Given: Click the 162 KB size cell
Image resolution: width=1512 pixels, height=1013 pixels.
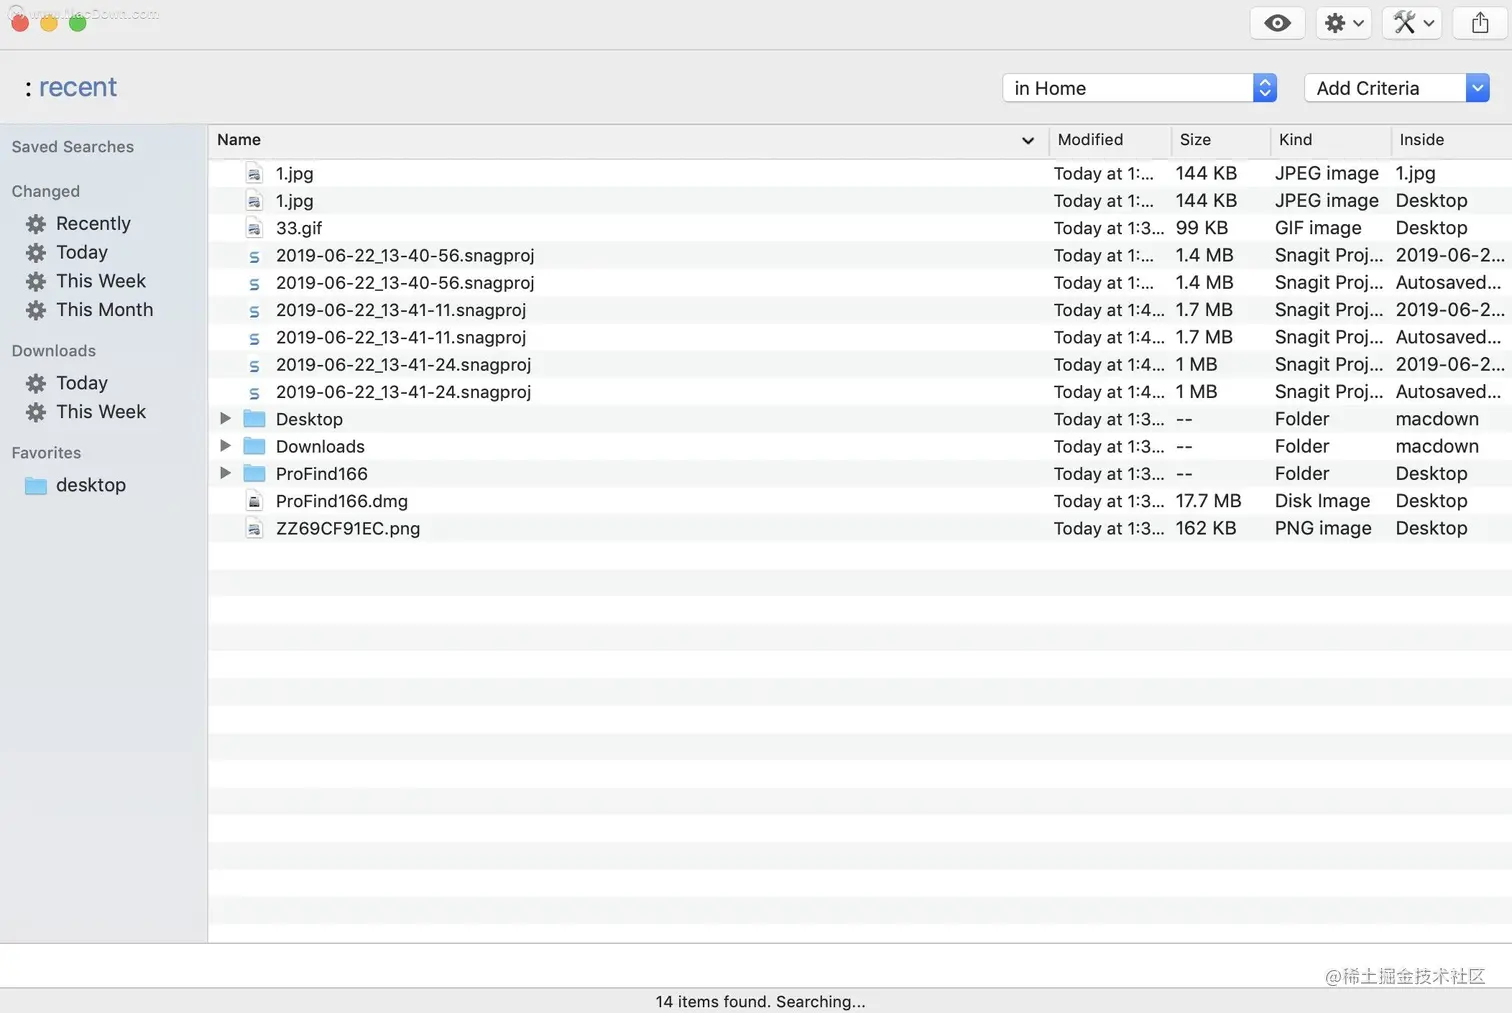Looking at the screenshot, I should tap(1206, 528).
